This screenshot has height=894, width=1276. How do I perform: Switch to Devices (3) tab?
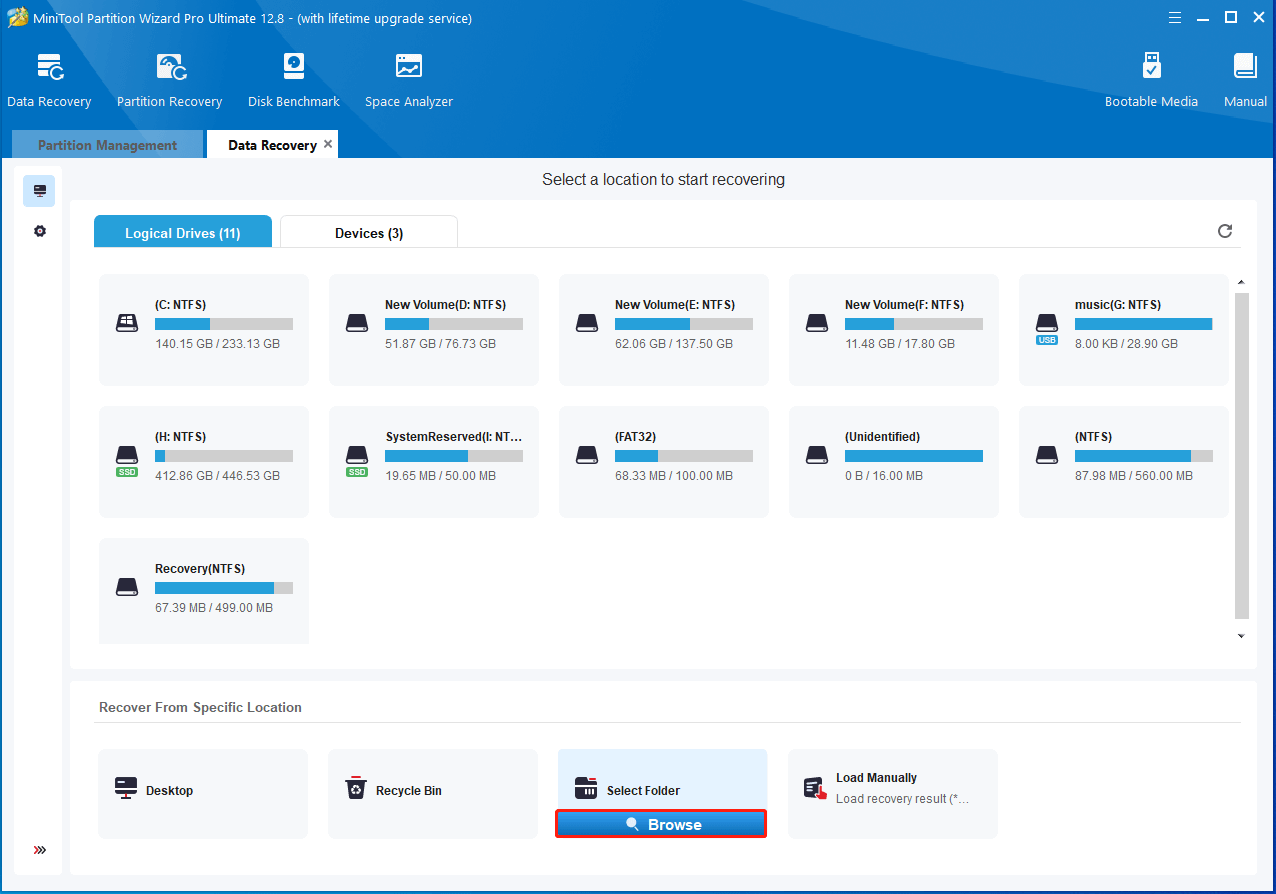[369, 232]
